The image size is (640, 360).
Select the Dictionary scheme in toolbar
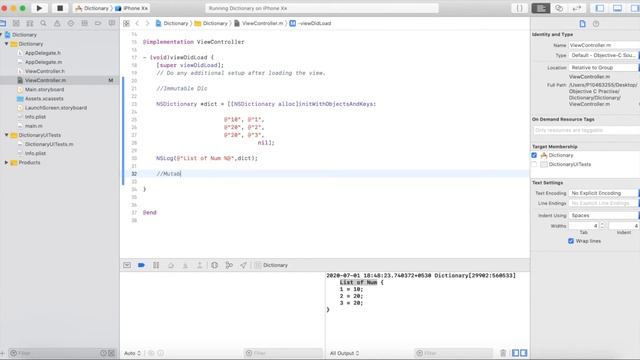pyautogui.click(x=93, y=8)
